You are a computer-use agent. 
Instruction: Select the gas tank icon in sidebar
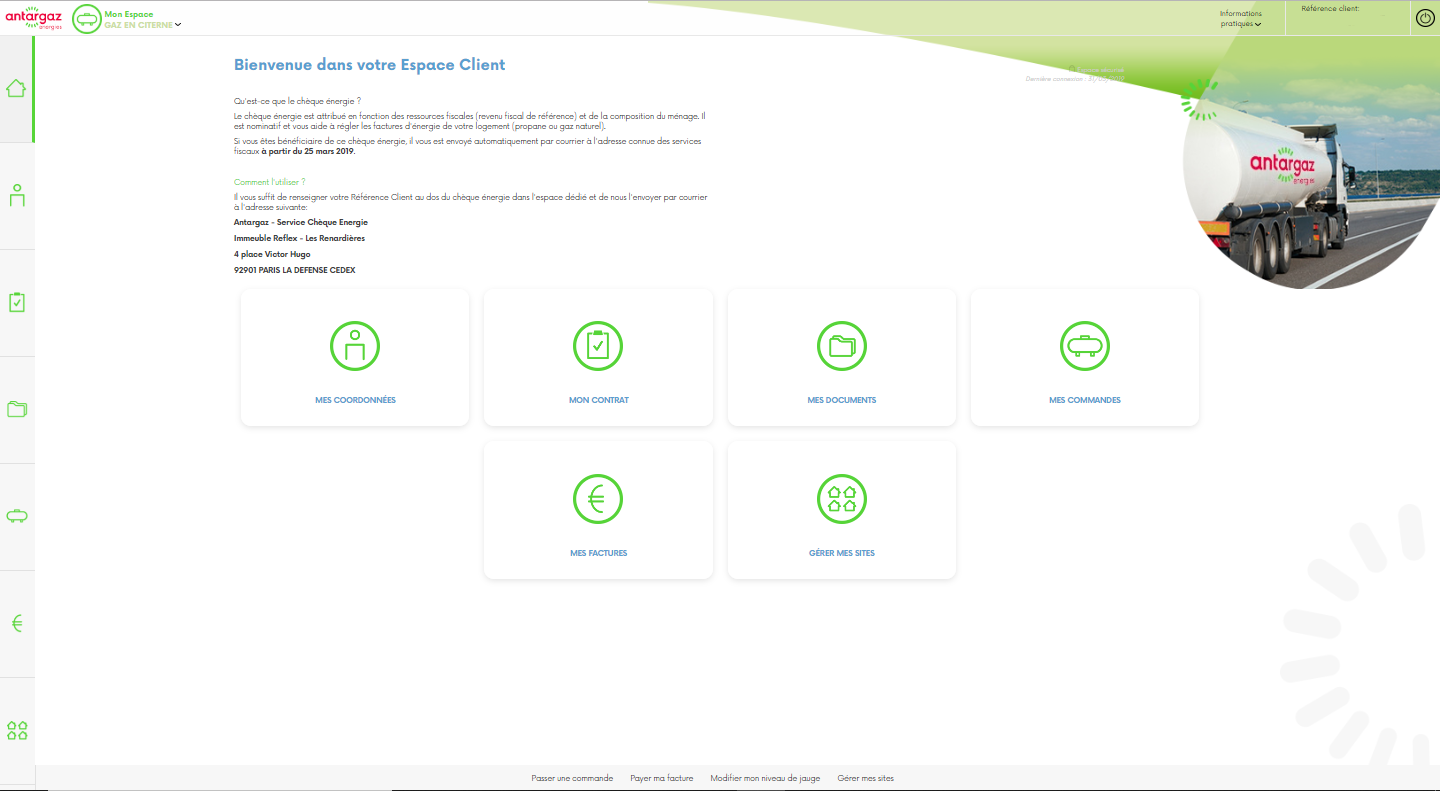[x=16, y=516]
